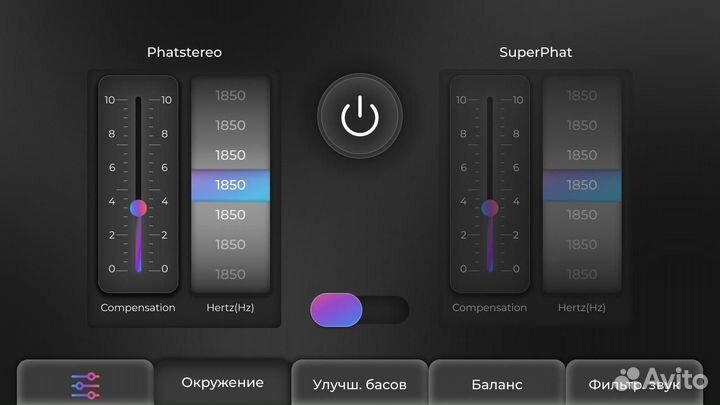This screenshot has width=720, height=405.
Task: Click the Phatstereo section title
Action: click(x=184, y=52)
